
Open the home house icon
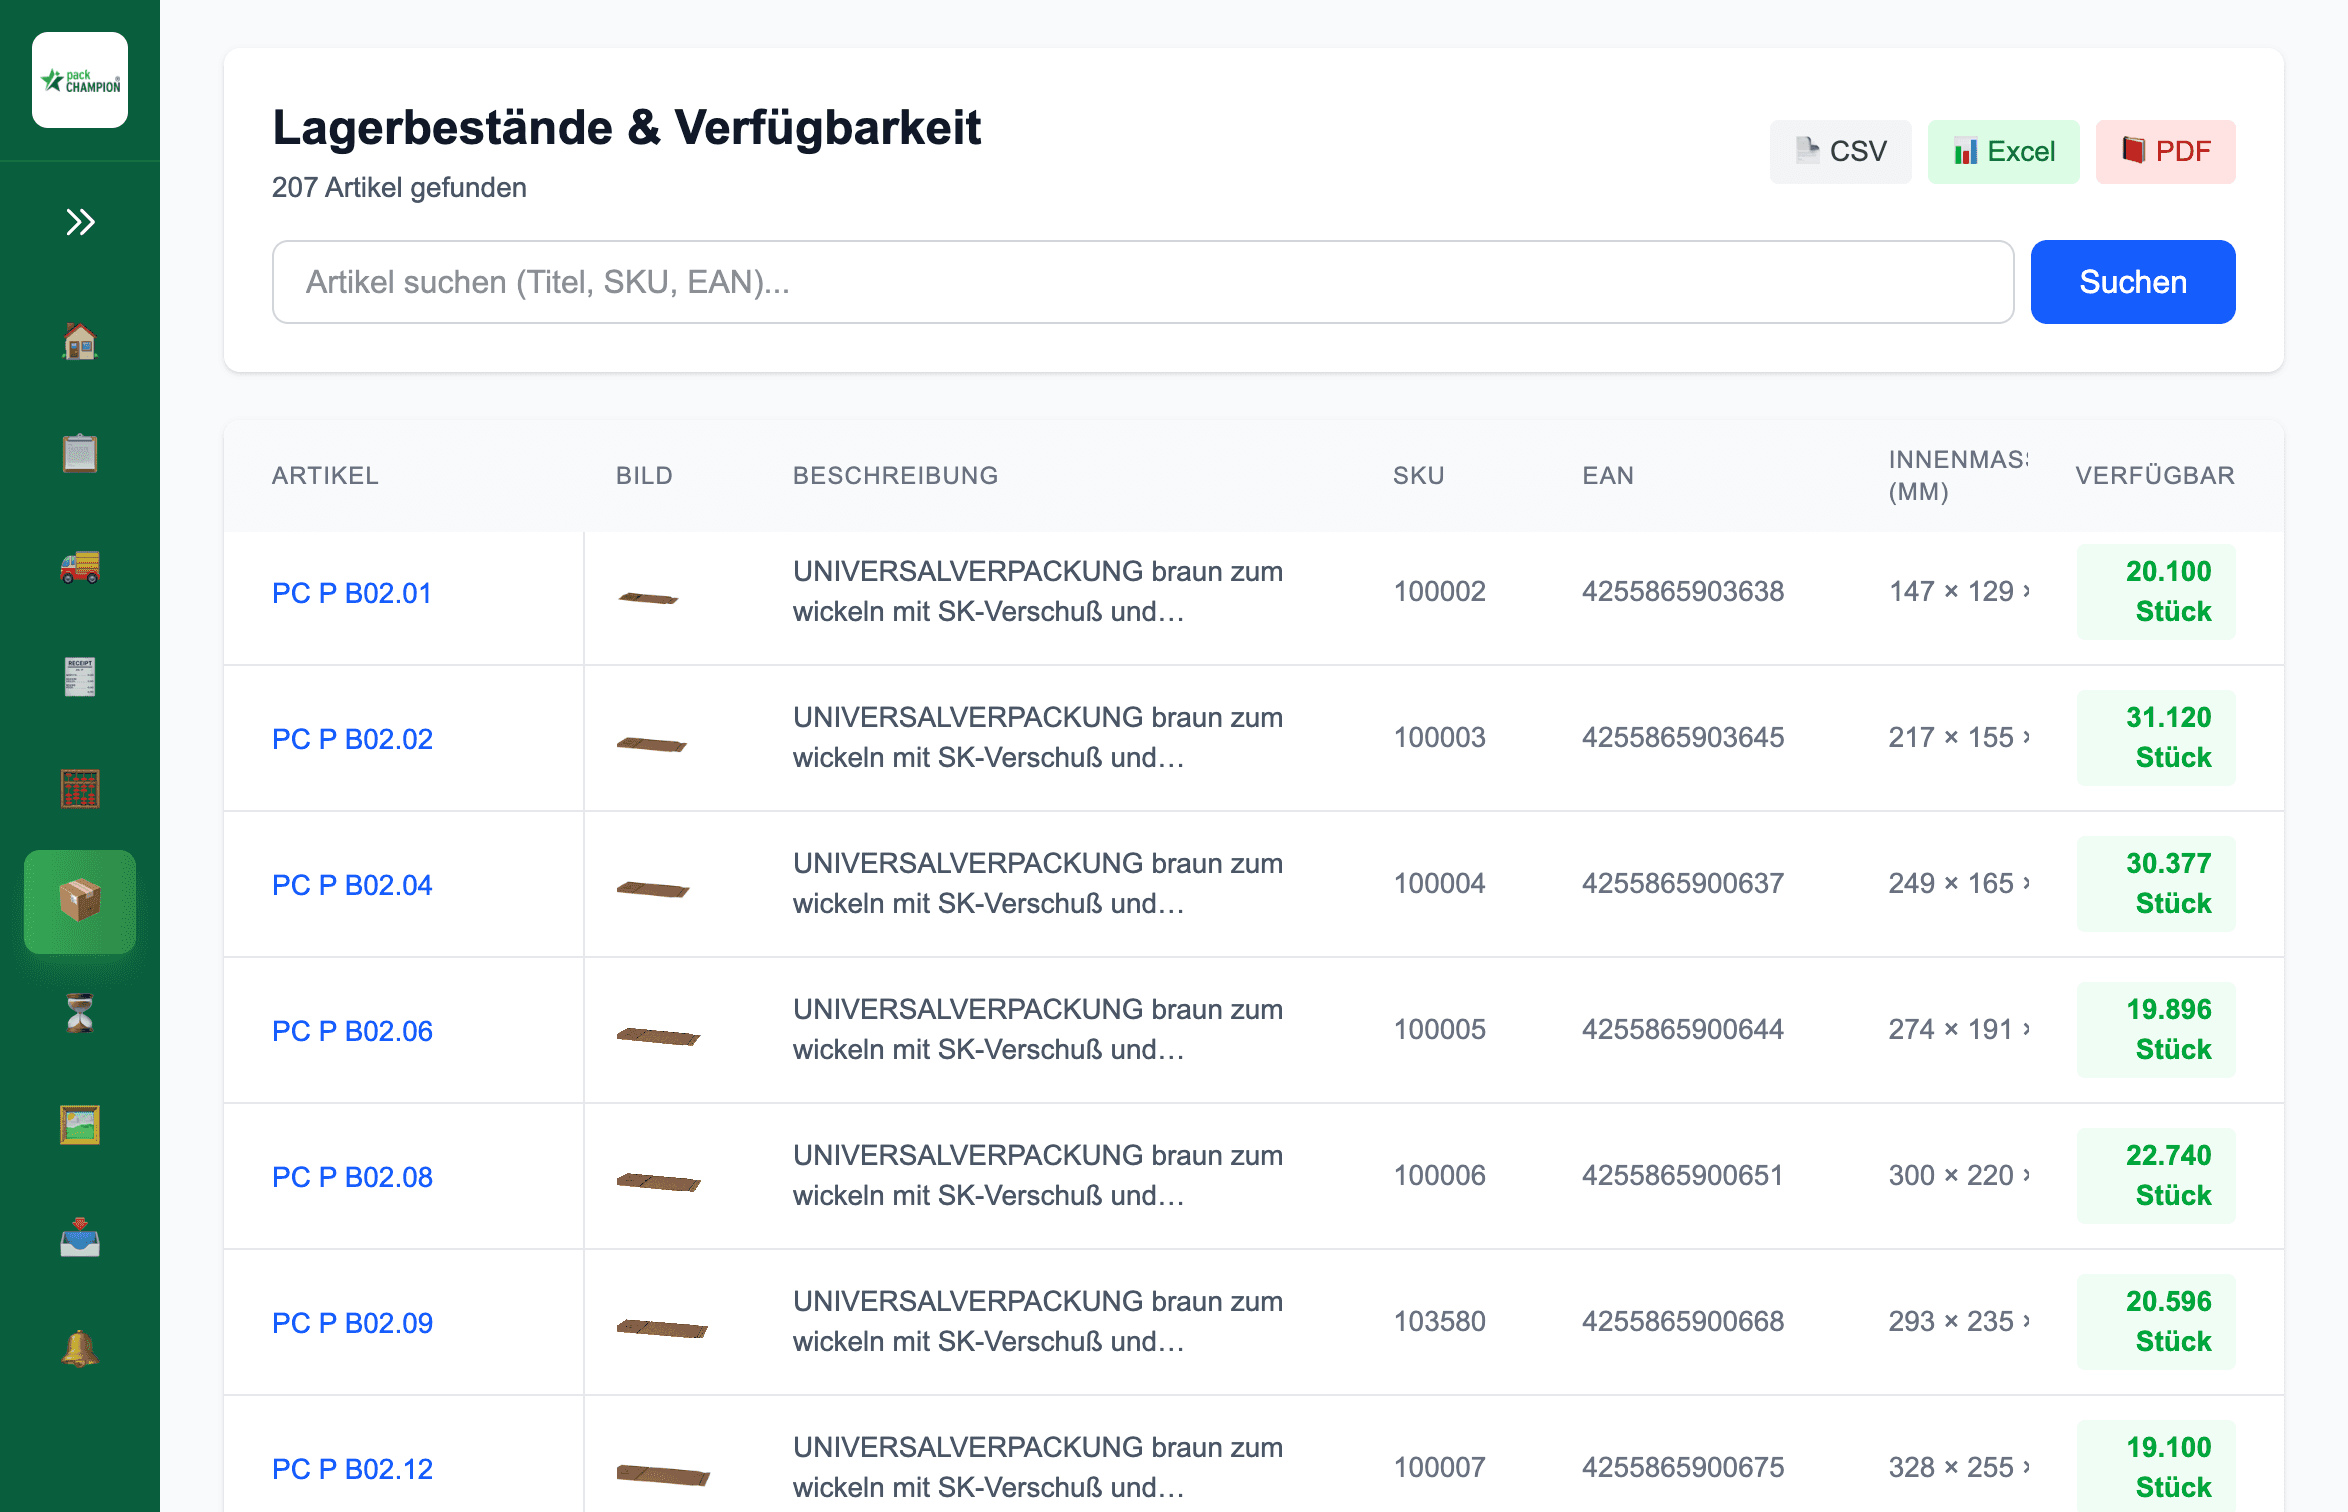pyautogui.click(x=80, y=341)
